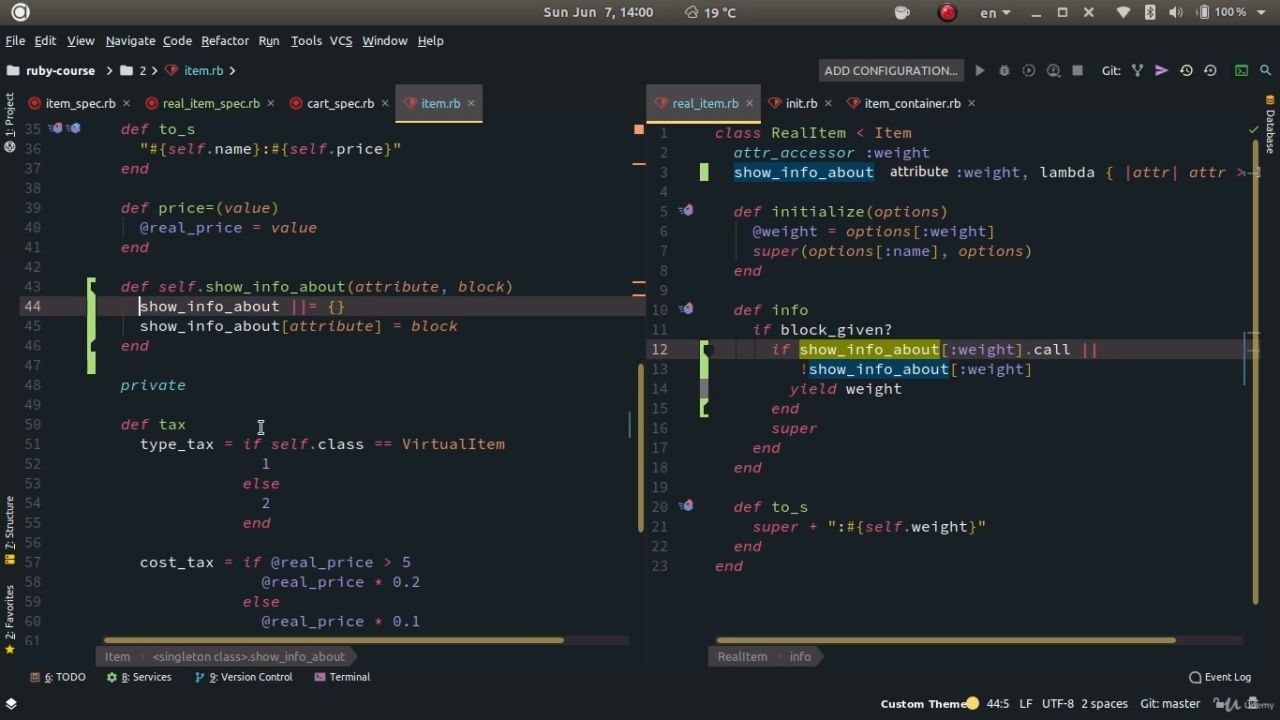Open the 2: Favorites tool window
This screenshot has width=1280, height=720.
(9, 620)
